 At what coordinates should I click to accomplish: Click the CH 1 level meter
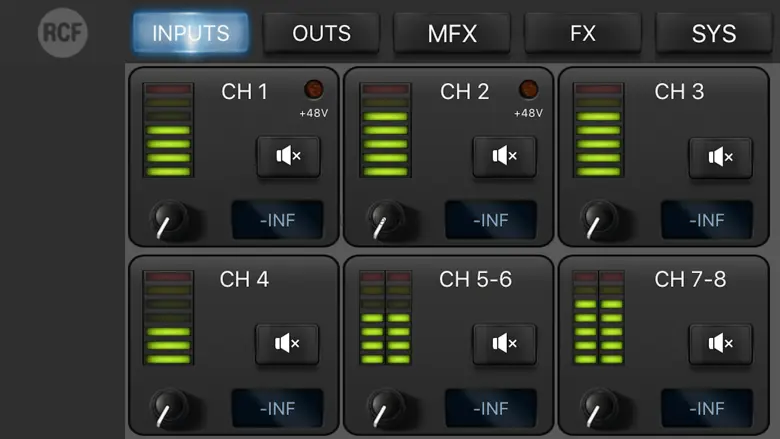[168, 130]
